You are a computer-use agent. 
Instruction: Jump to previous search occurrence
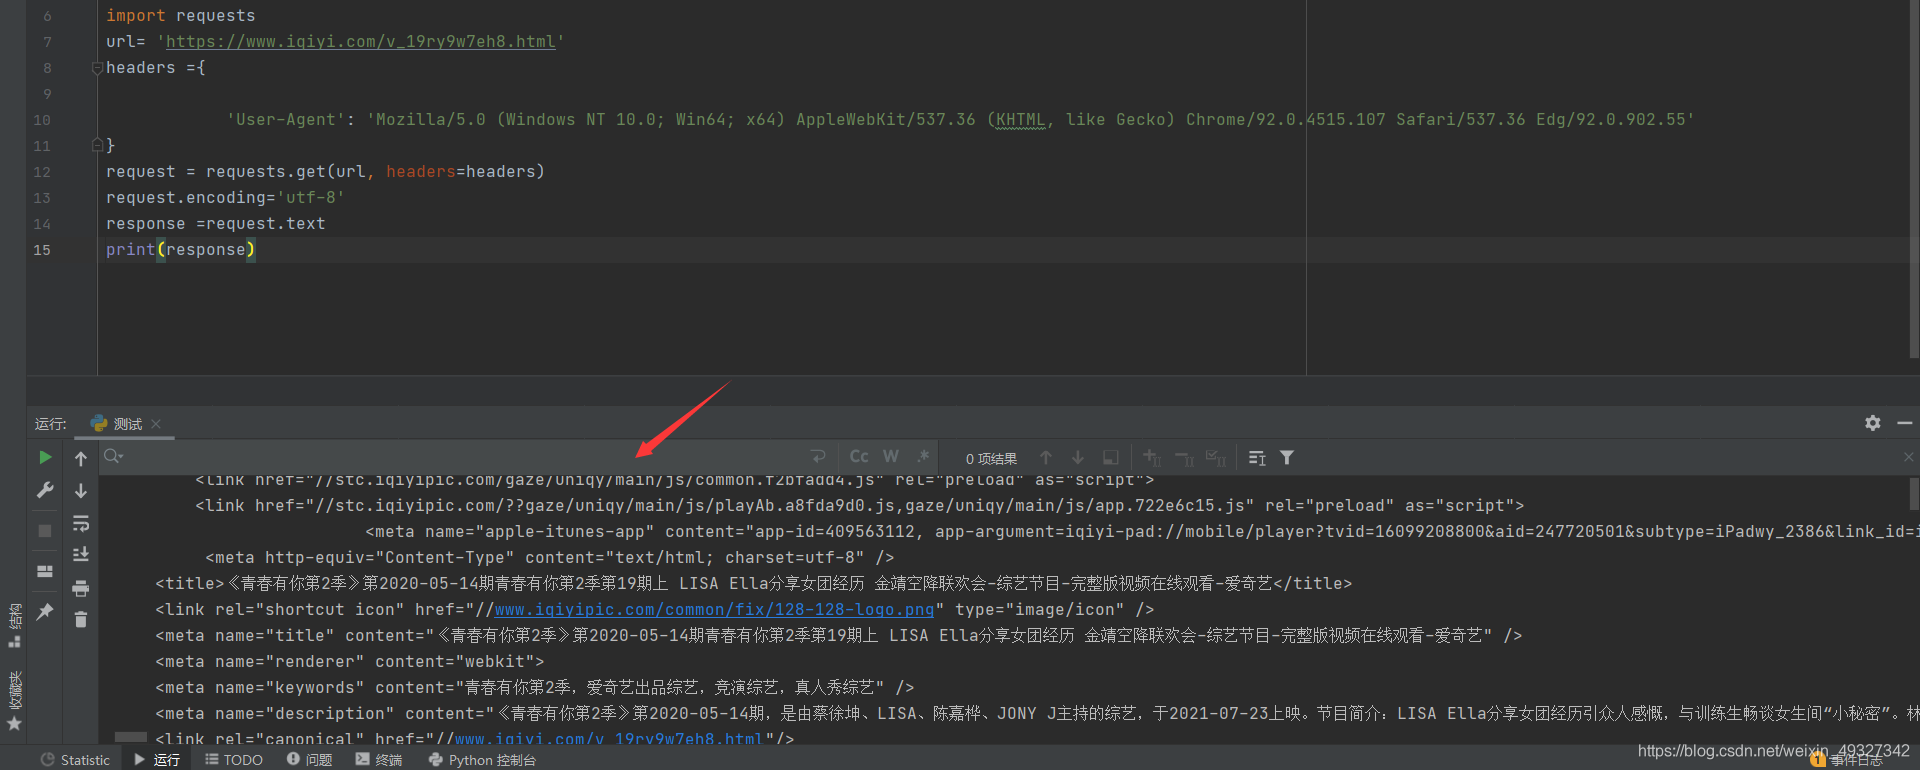click(x=1046, y=457)
